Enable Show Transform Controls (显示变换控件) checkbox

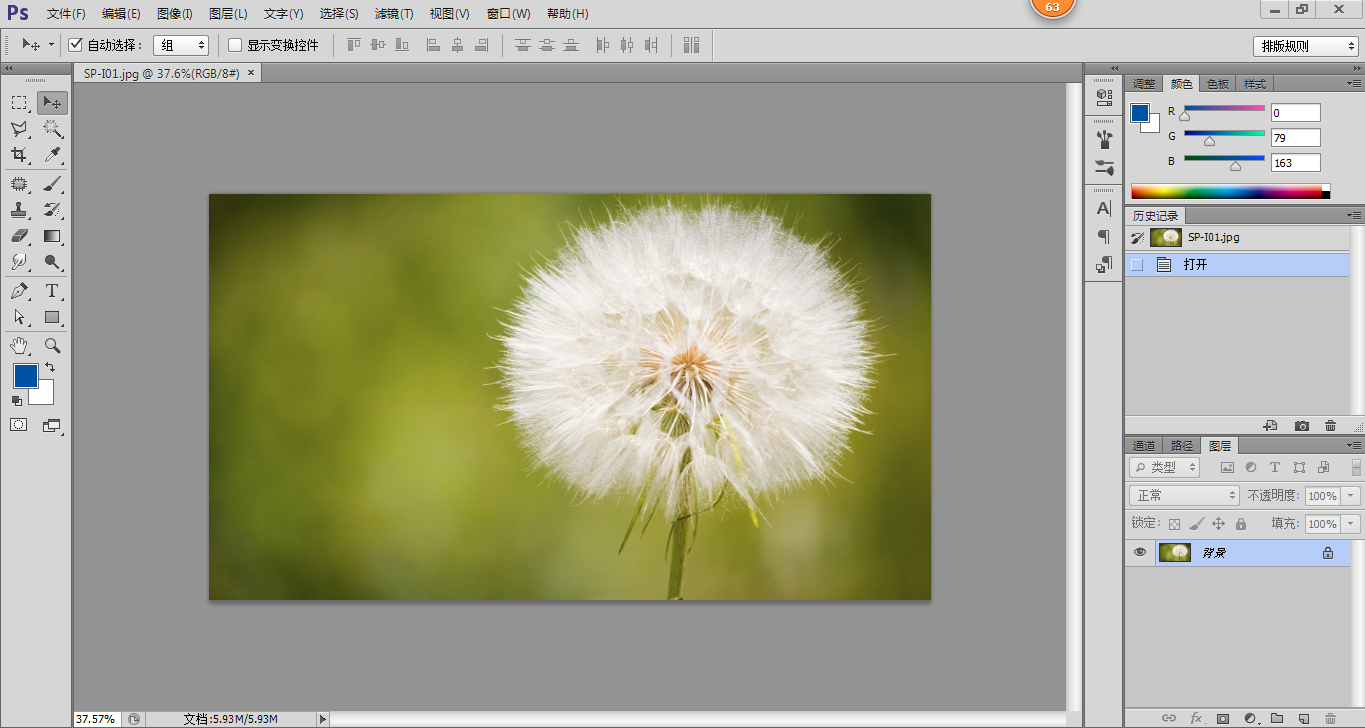(235, 45)
